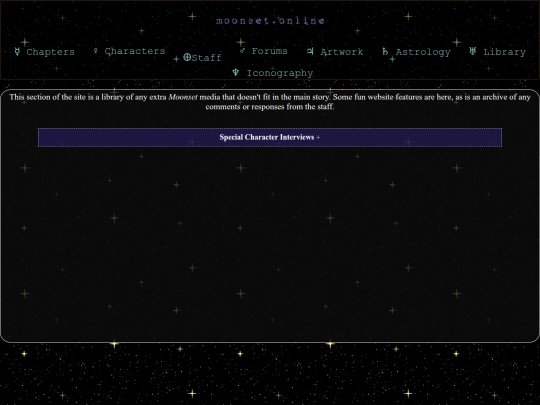The width and height of the screenshot is (540, 405).
Task: Open the Astrology page
Action: click(x=423, y=52)
